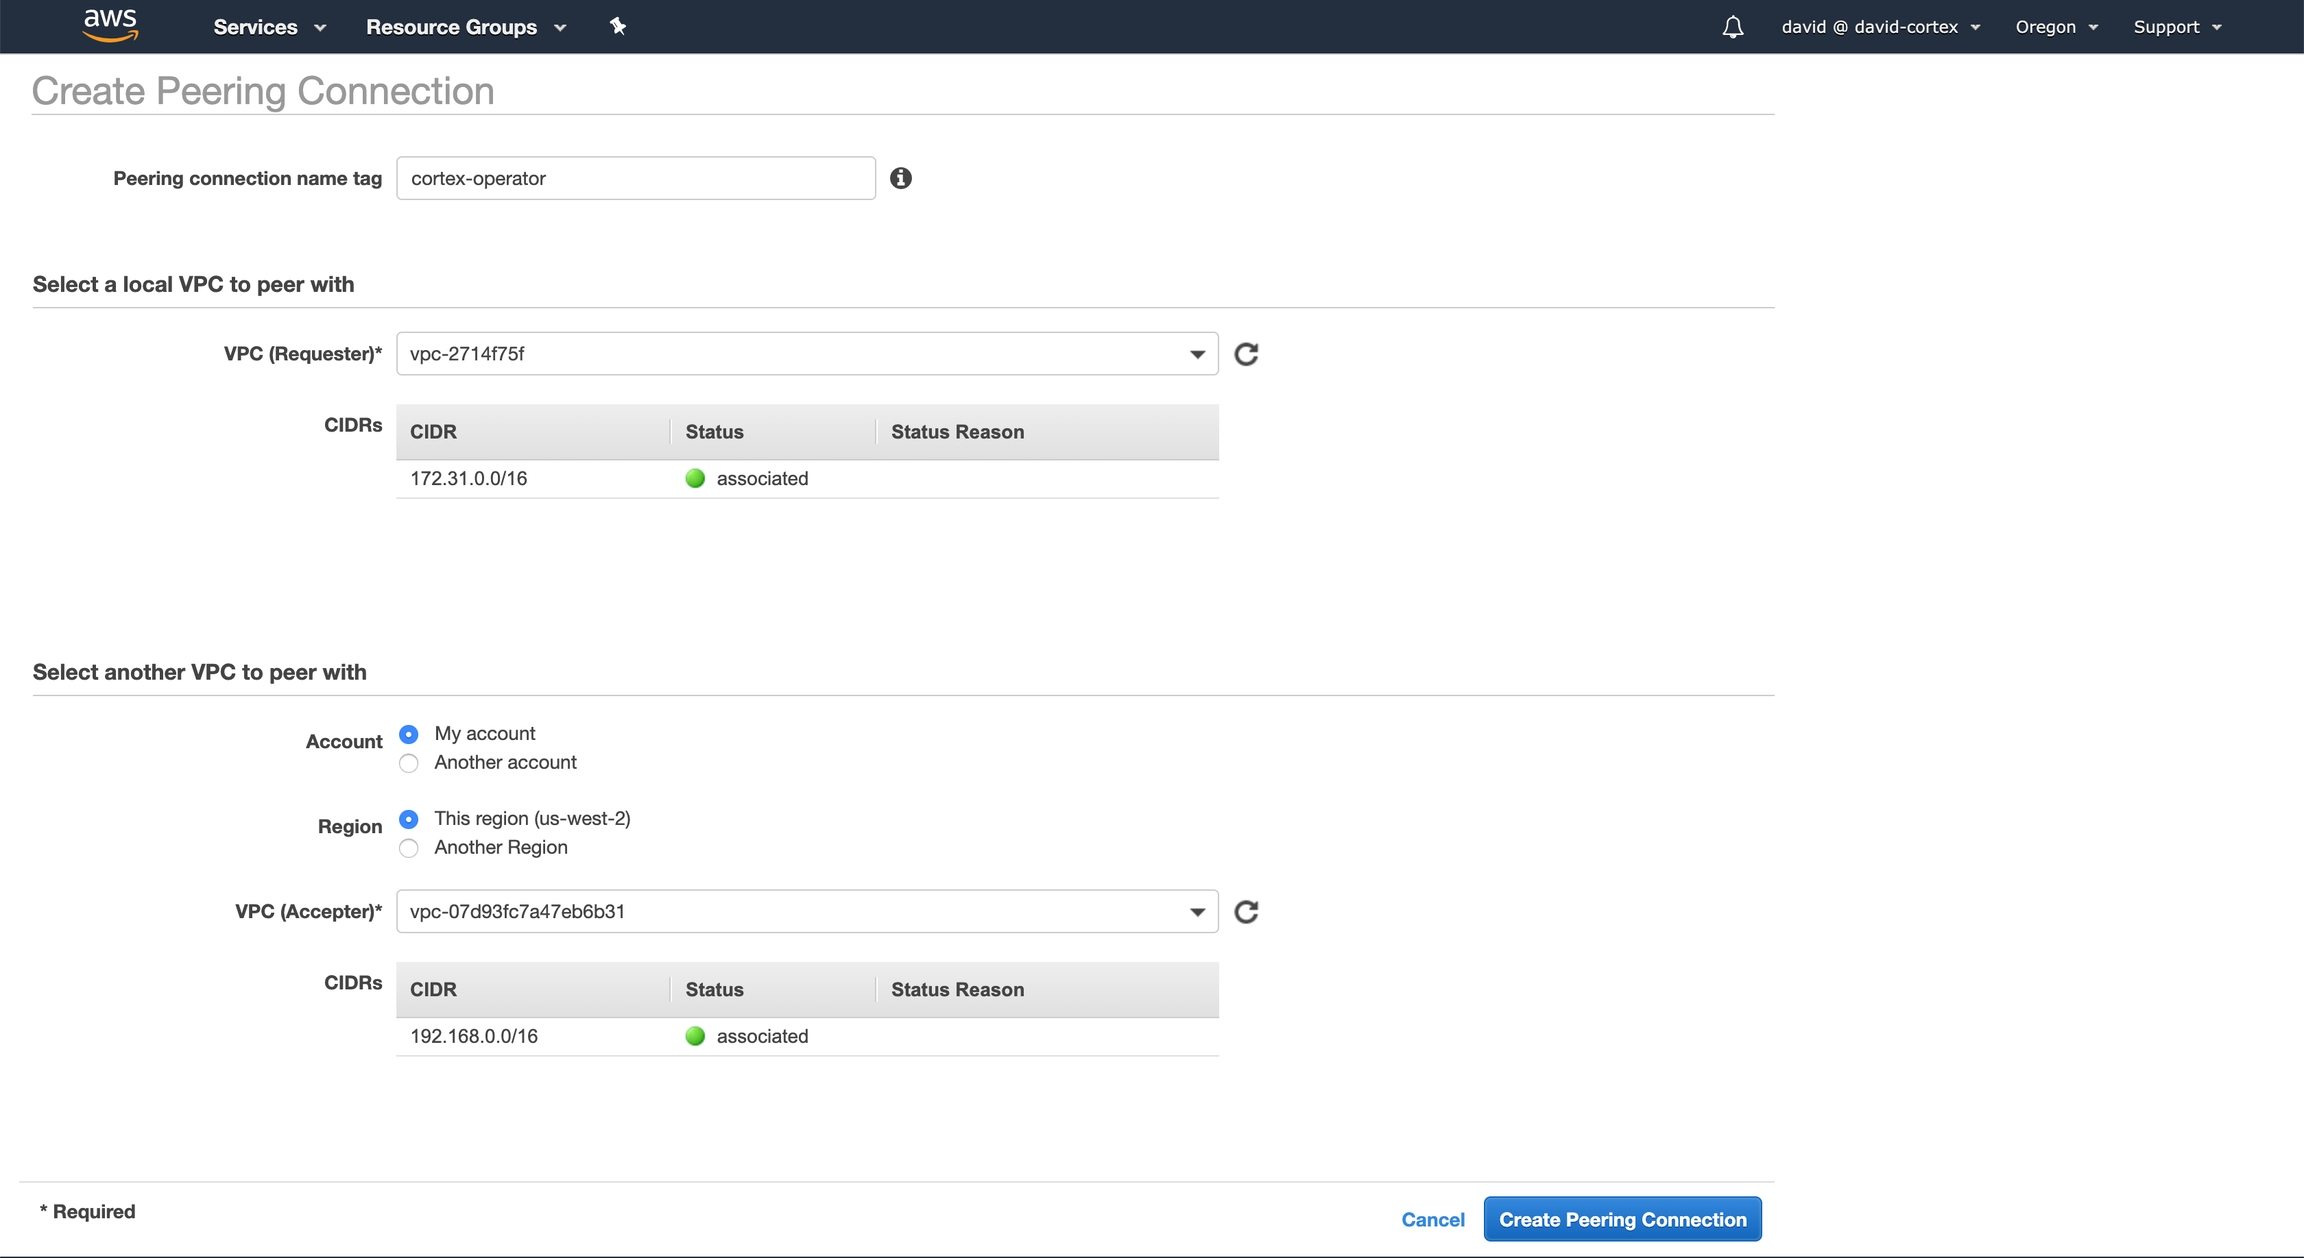Open the VPC (Requester) dropdown
The image size is (2304, 1258).
pyautogui.click(x=806, y=354)
